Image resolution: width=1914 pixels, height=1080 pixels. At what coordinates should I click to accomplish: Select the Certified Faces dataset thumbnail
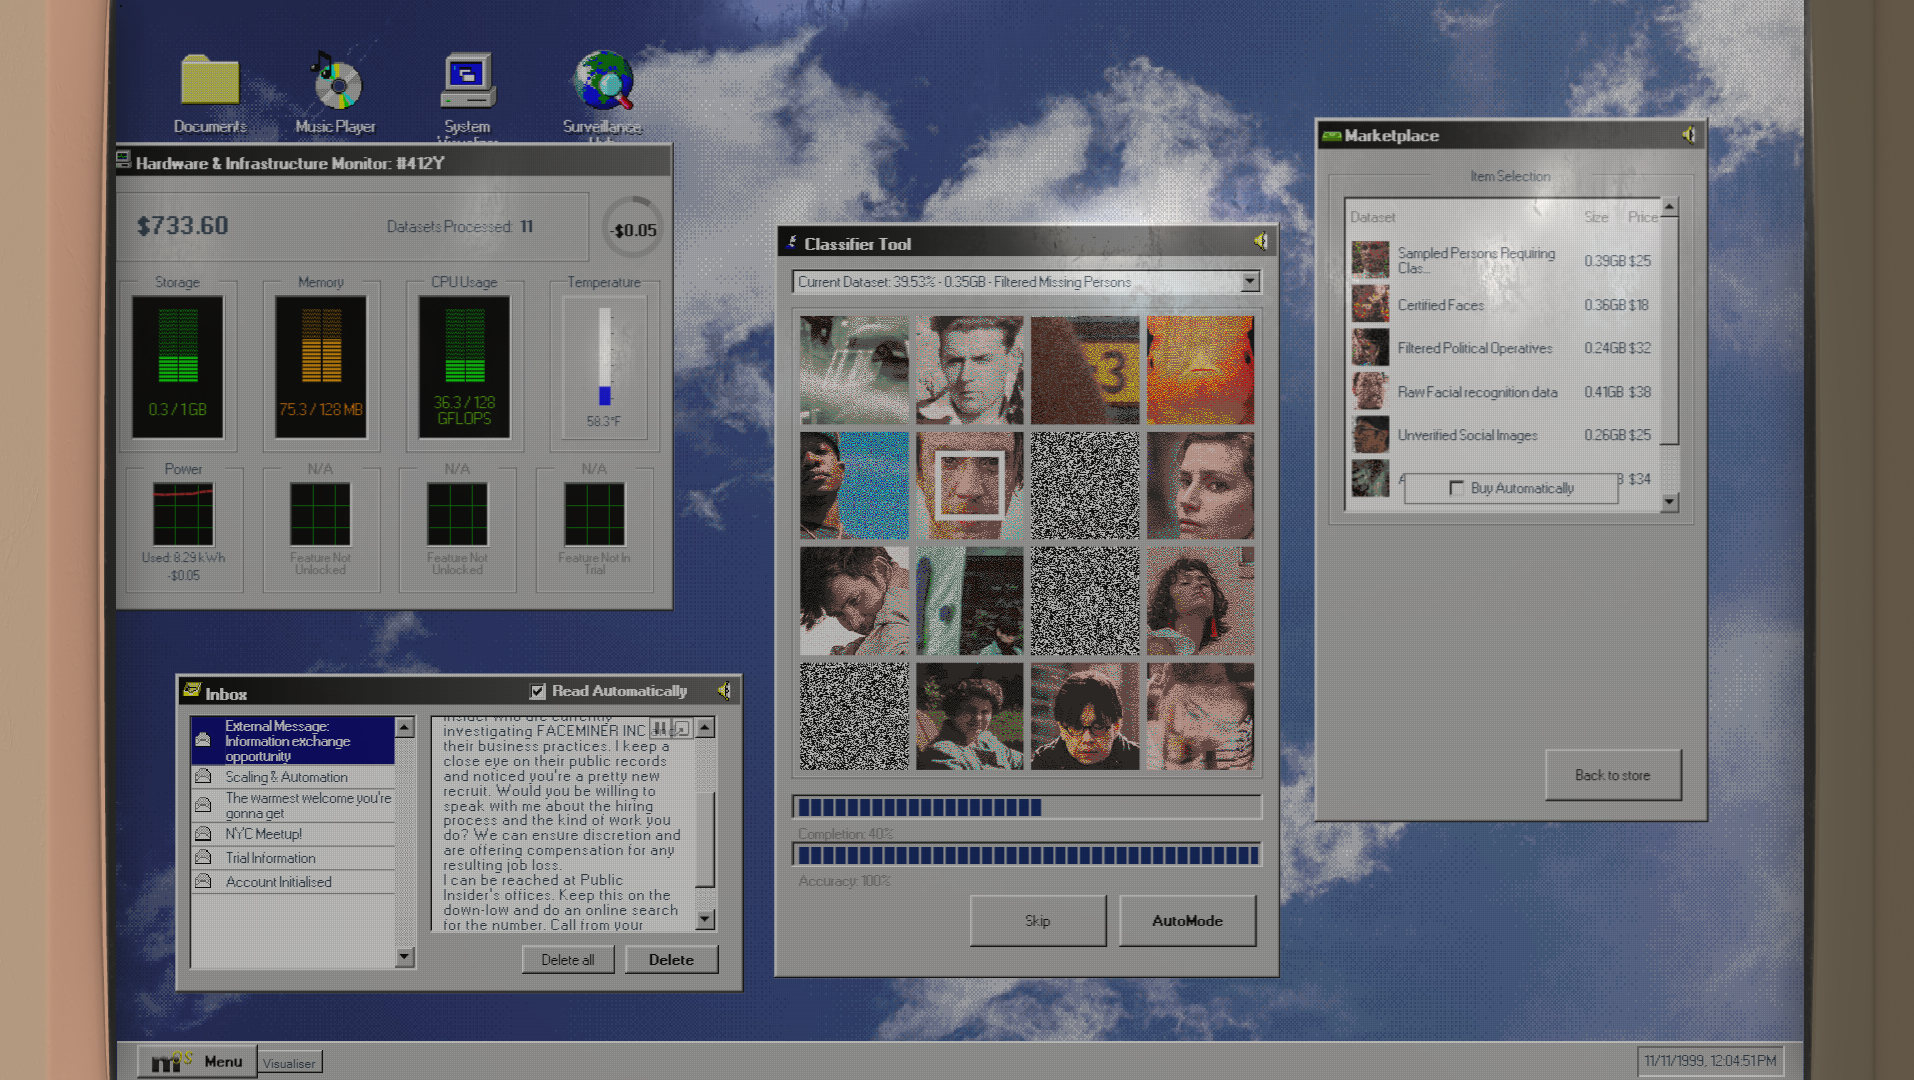(1369, 304)
